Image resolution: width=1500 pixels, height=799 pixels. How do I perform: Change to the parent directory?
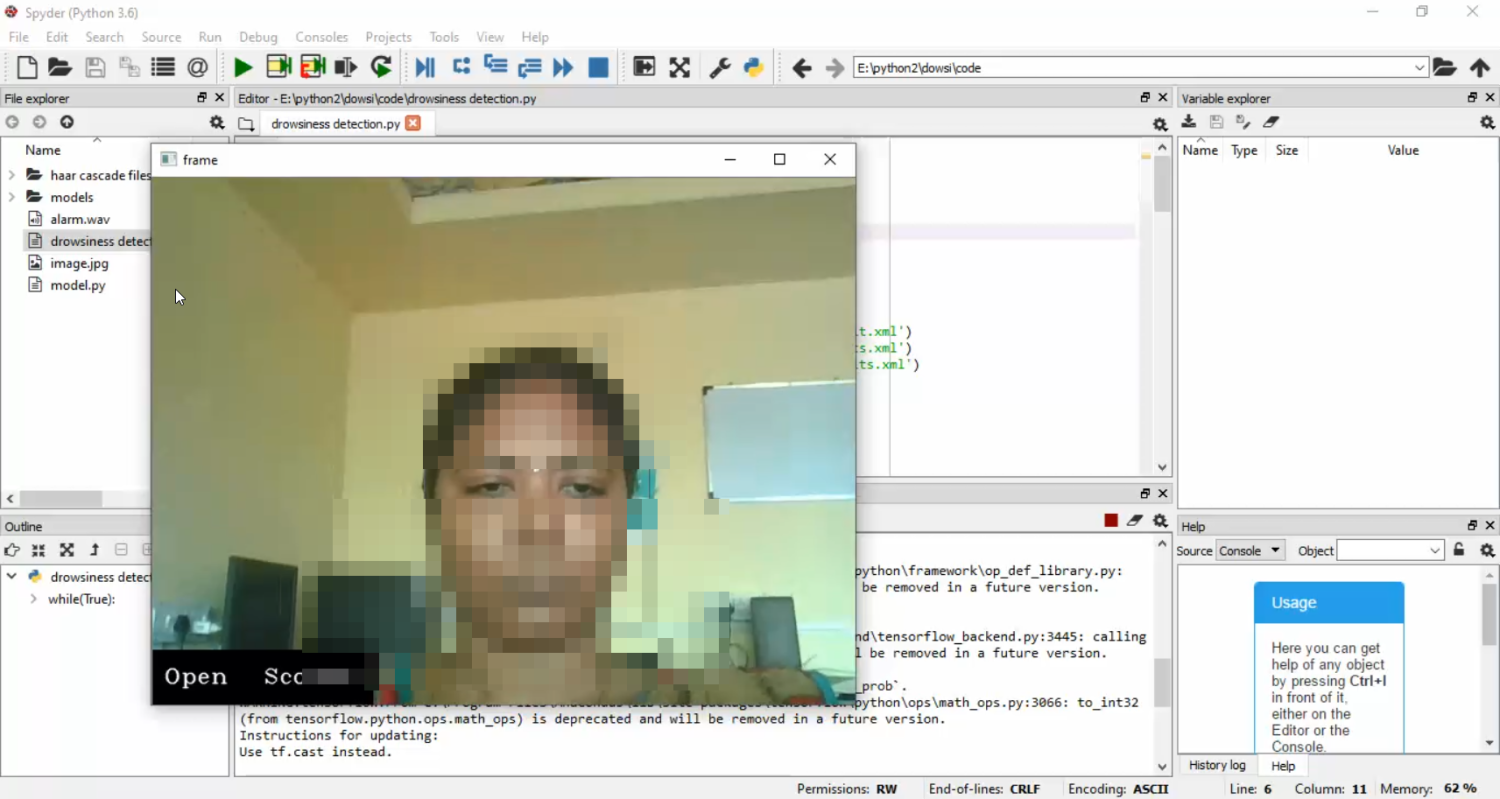1480,68
